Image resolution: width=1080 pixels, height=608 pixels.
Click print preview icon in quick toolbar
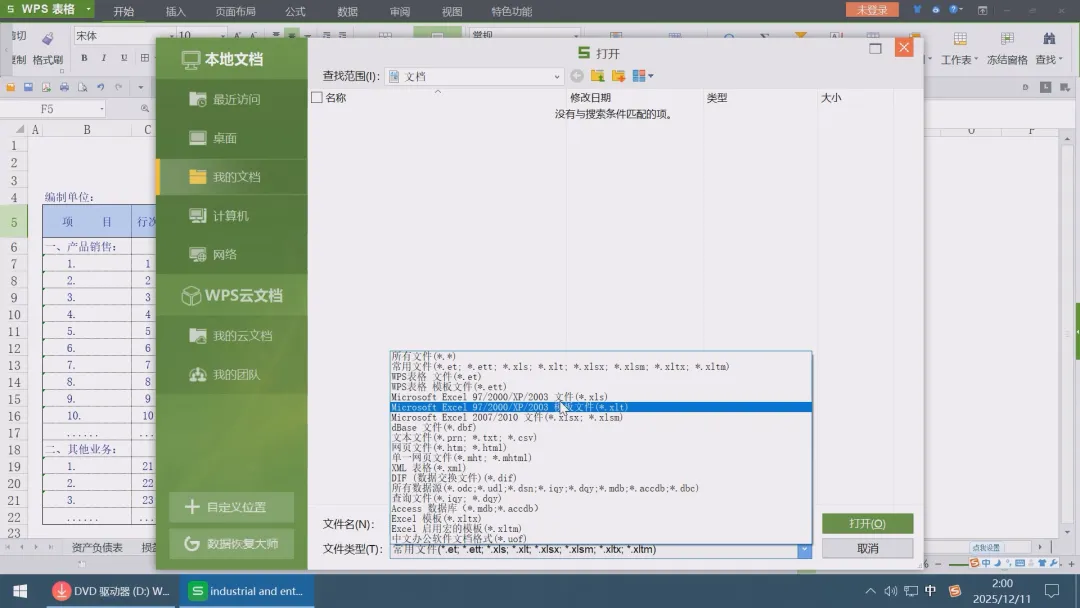82,87
